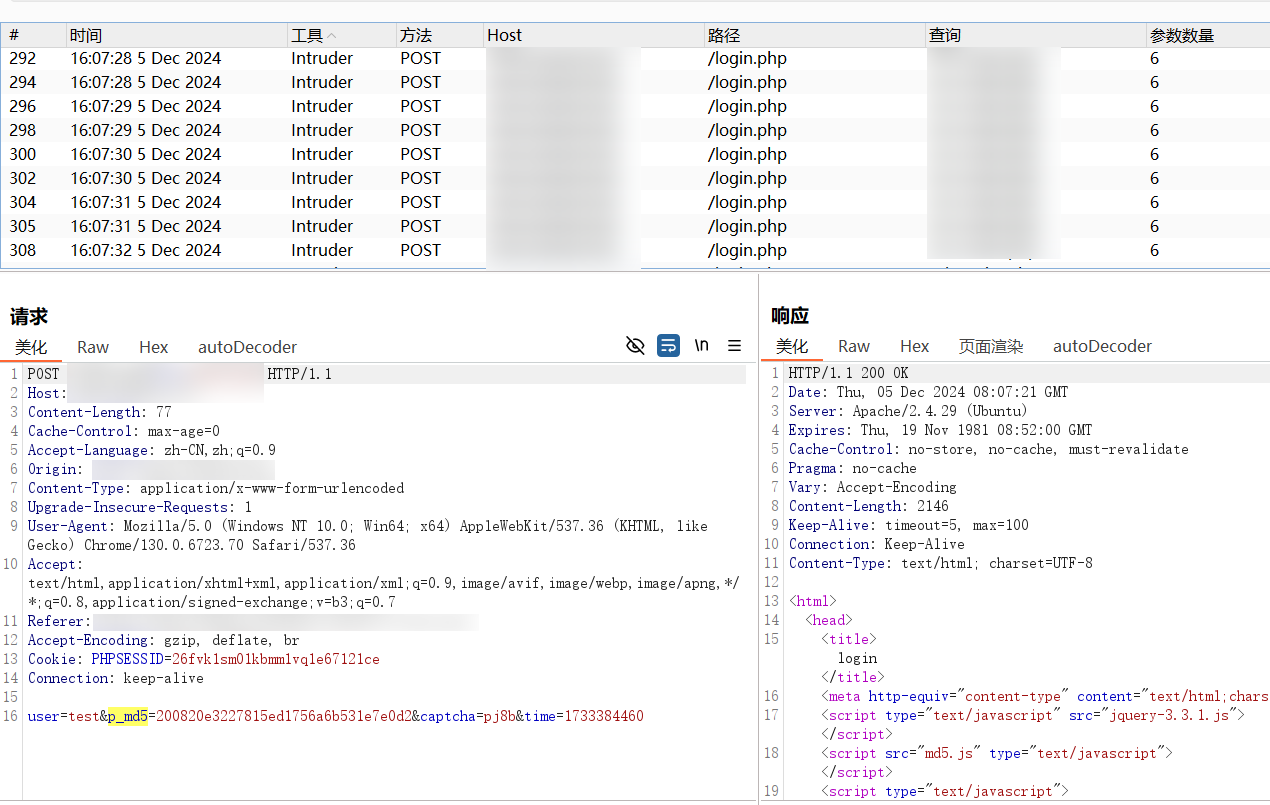Click the 响应 panel heading
This screenshot has height=805, width=1270.
click(x=790, y=316)
